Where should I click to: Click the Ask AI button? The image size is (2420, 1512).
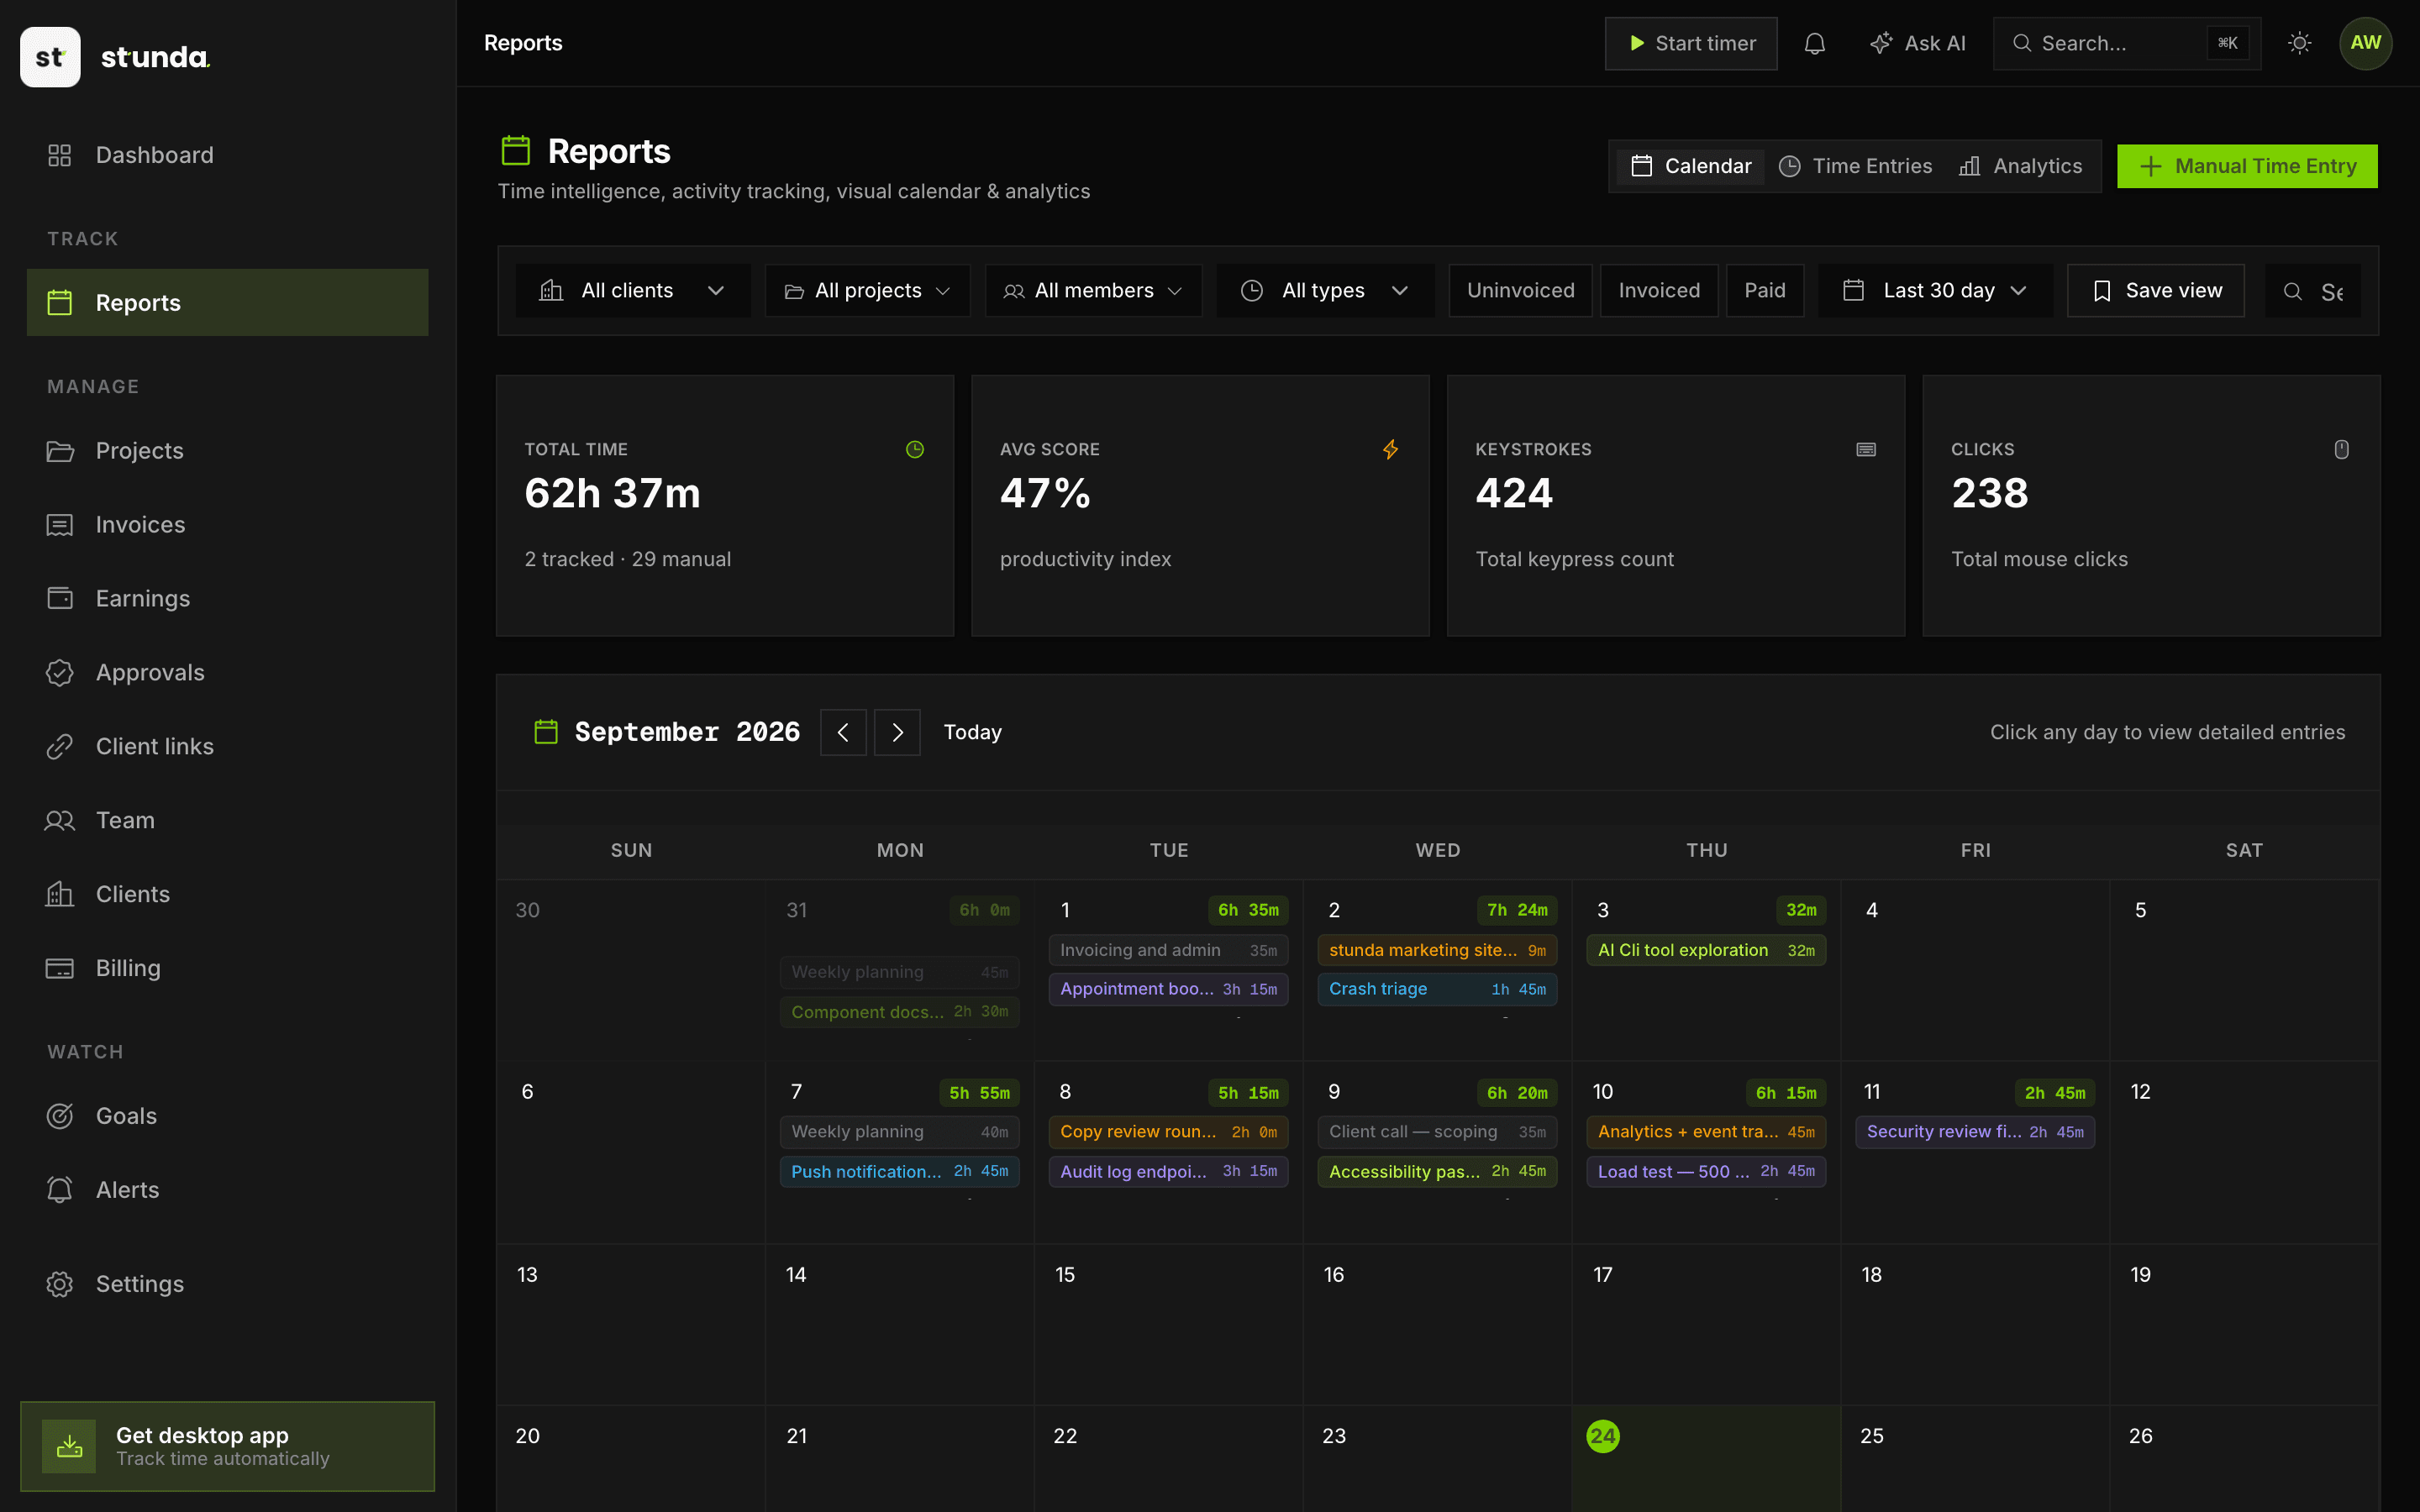point(1917,43)
